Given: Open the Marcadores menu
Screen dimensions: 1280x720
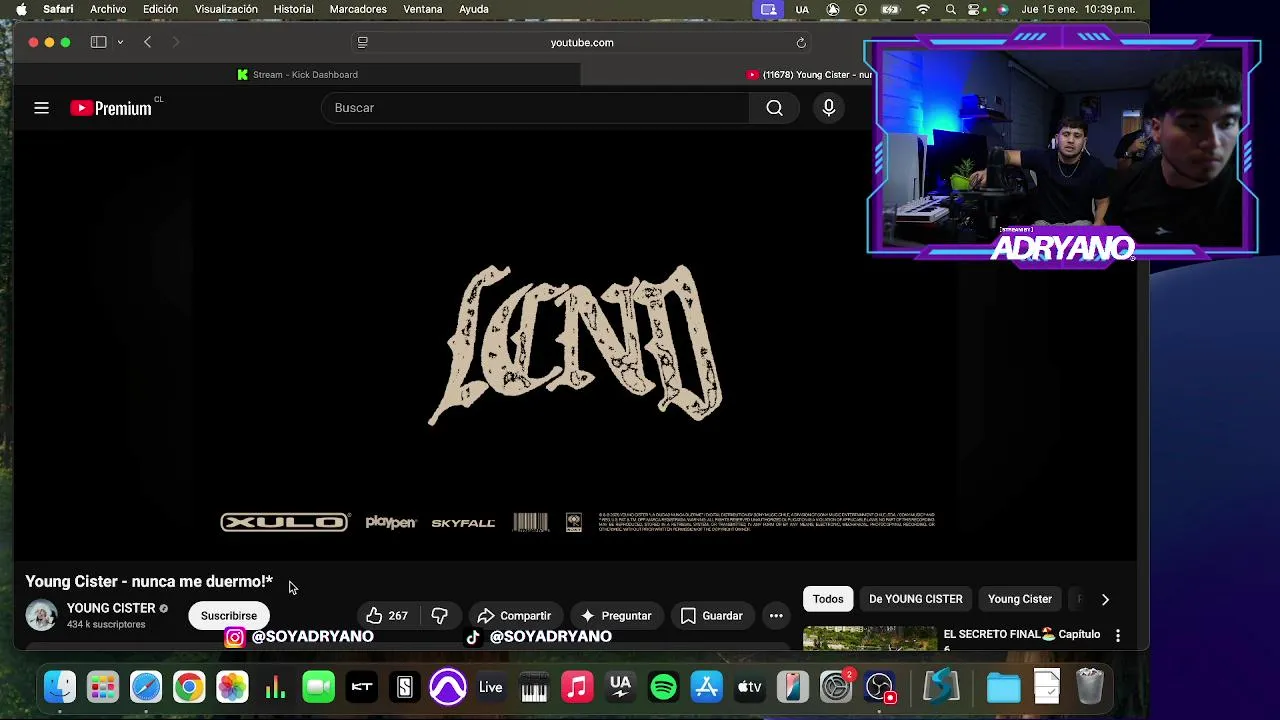Looking at the screenshot, I should click(x=358, y=9).
